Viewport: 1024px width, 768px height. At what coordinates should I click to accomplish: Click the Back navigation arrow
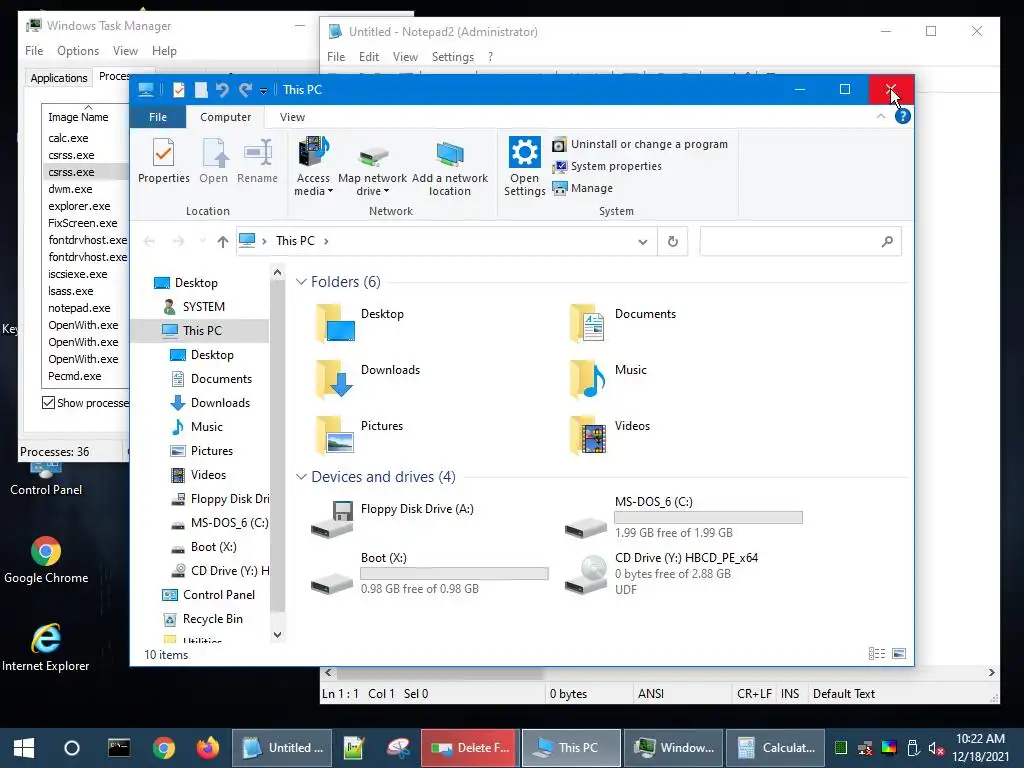(150, 242)
